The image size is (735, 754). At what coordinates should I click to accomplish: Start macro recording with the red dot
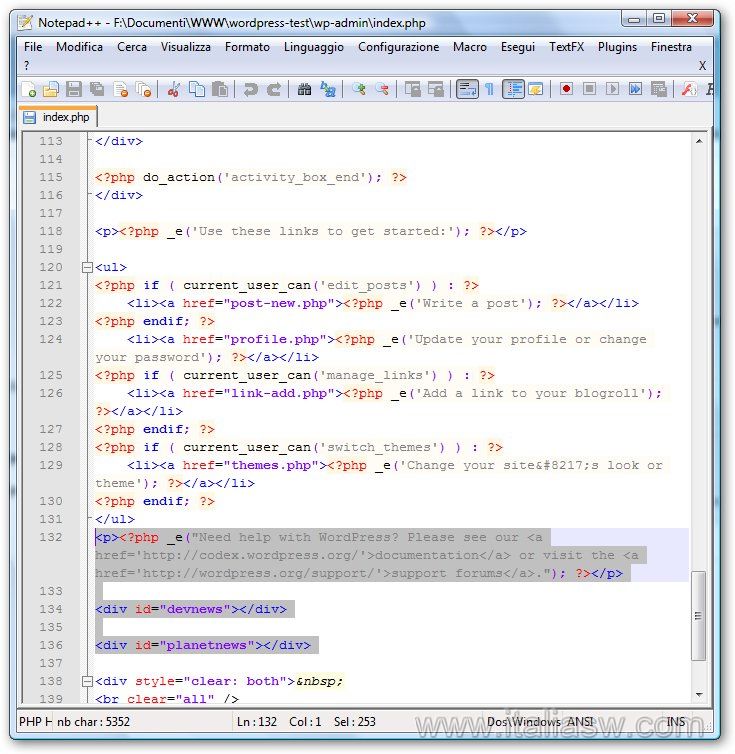[566, 89]
